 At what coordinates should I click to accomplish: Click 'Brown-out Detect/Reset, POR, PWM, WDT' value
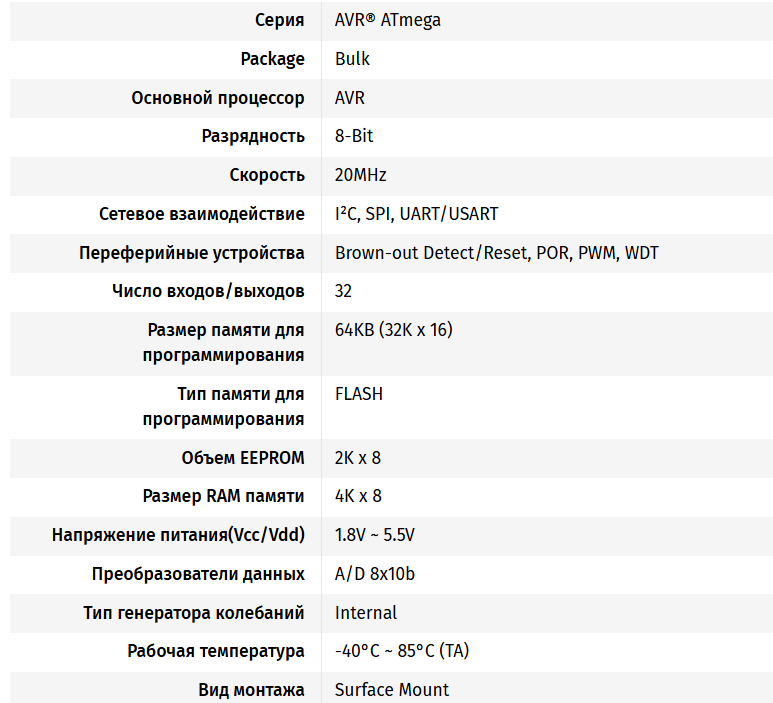tap(496, 253)
